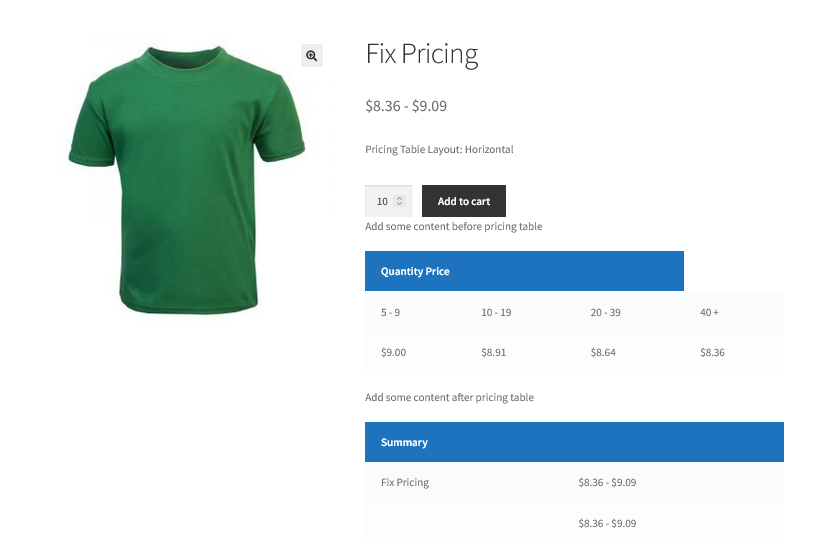Click the green t-shirt product image
Viewport: 840px width, 539px height.
click(186, 180)
